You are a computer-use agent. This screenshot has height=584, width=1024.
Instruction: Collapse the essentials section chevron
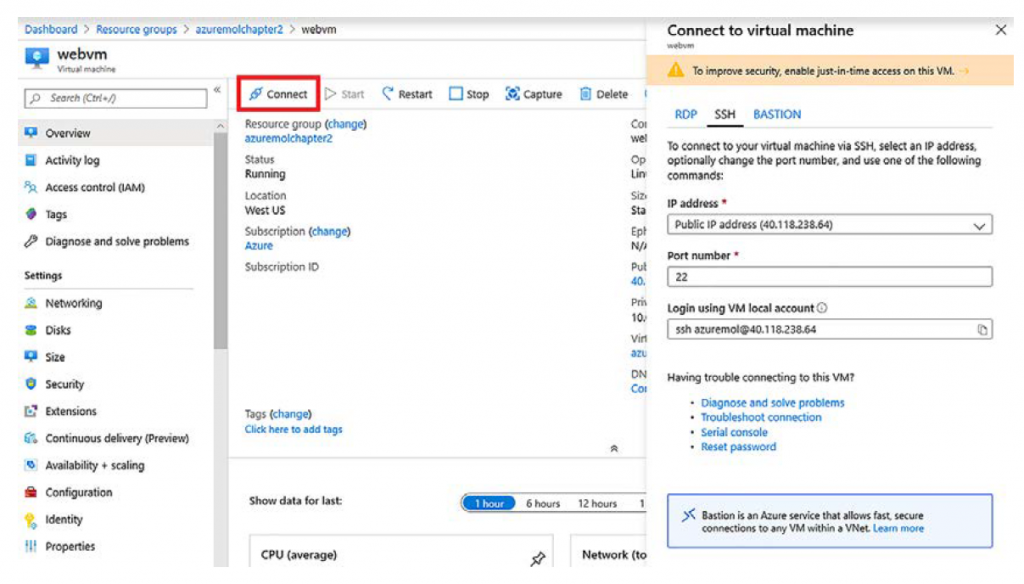614,449
